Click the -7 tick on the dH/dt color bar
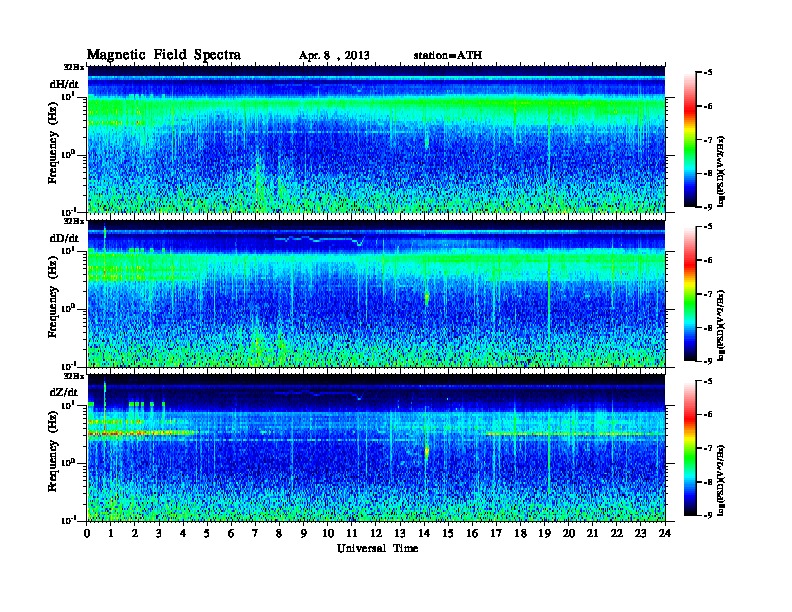This screenshot has height=612, width=792. [707, 140]
